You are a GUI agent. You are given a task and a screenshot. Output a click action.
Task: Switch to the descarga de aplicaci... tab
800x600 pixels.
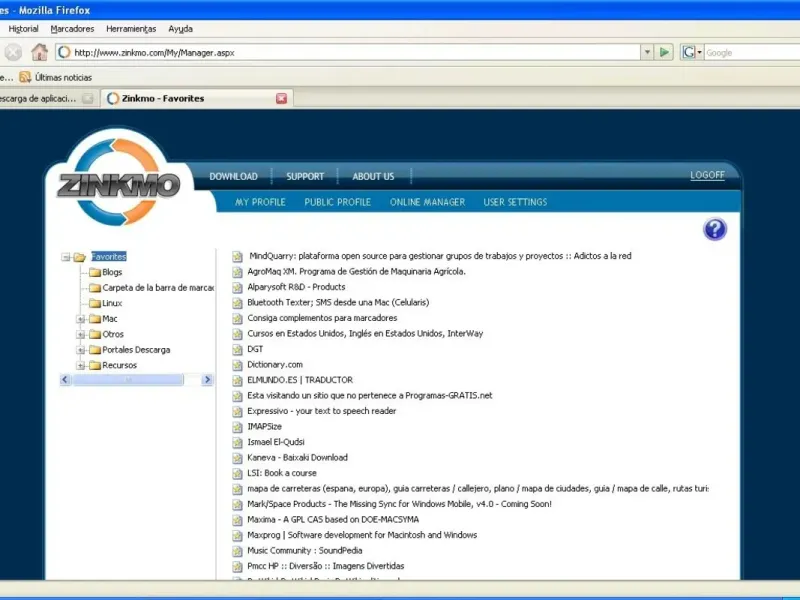(47, 98)
